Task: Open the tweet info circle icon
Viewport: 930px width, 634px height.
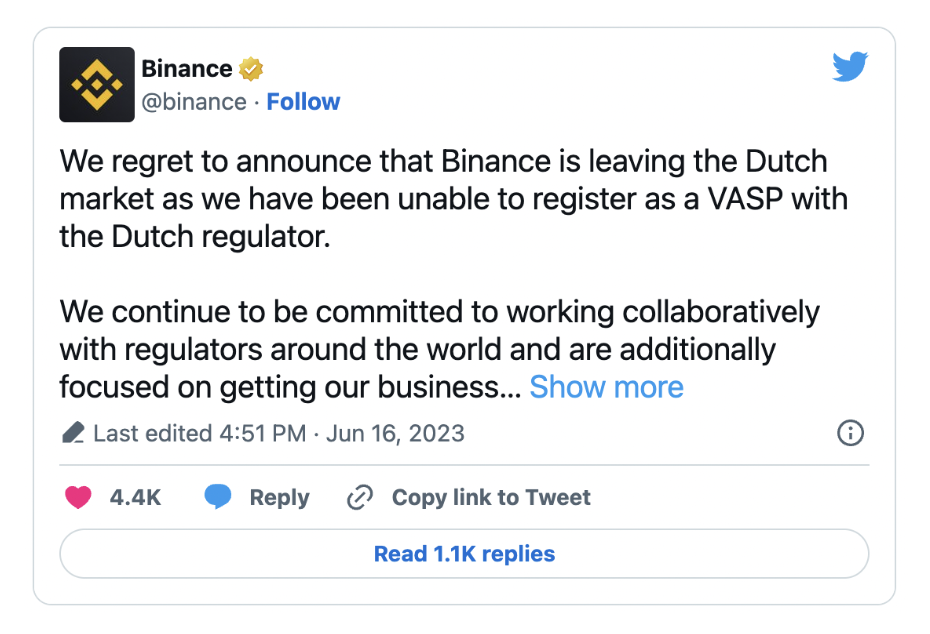Action: tap(851, 433)
